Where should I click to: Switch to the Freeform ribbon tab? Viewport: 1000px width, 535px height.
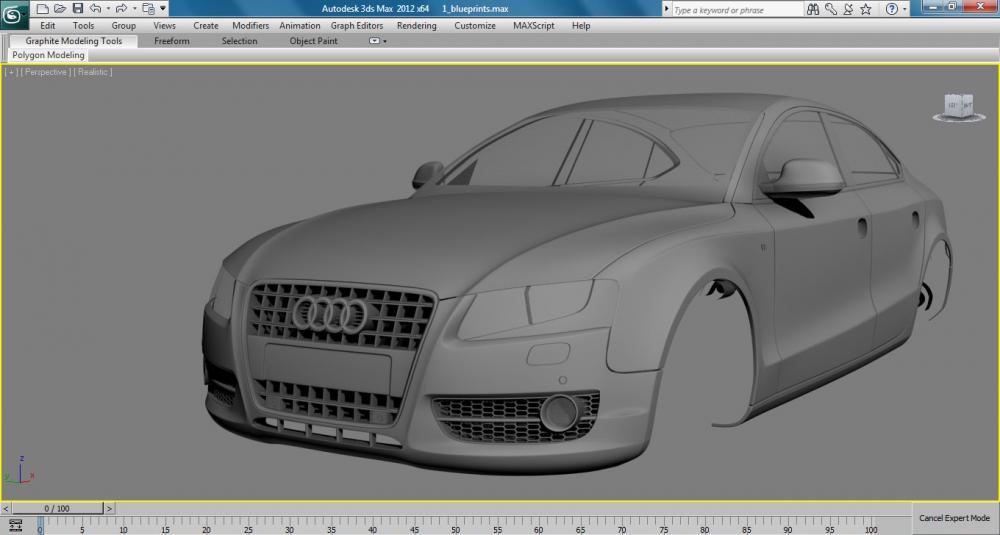(x=172, y=41)
